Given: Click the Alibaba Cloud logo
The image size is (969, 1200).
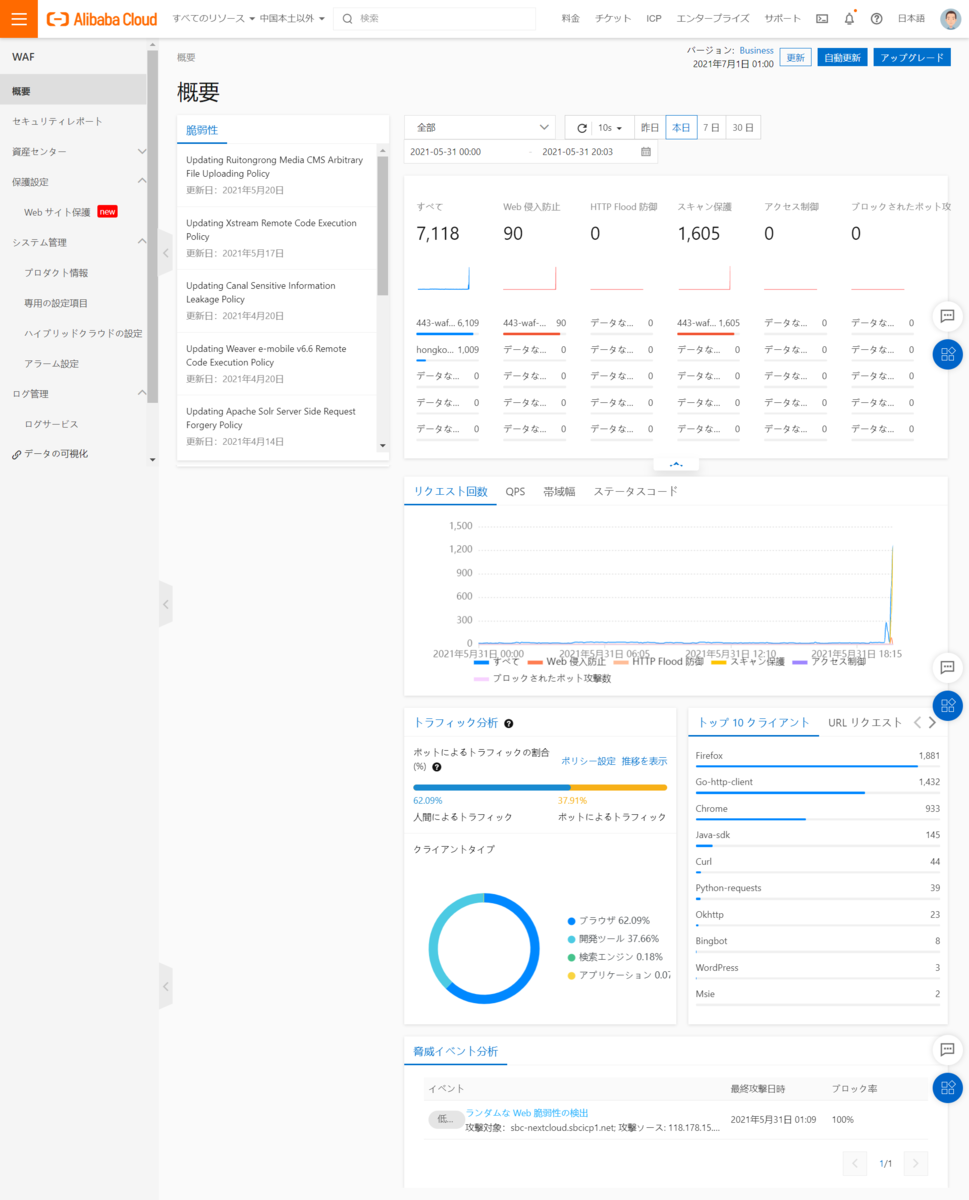Looking at the screenshot, I should coord(102,19).
